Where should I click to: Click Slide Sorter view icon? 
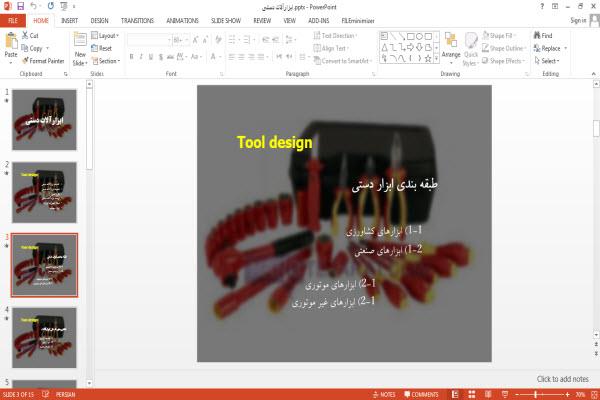[x=472, y=394]
